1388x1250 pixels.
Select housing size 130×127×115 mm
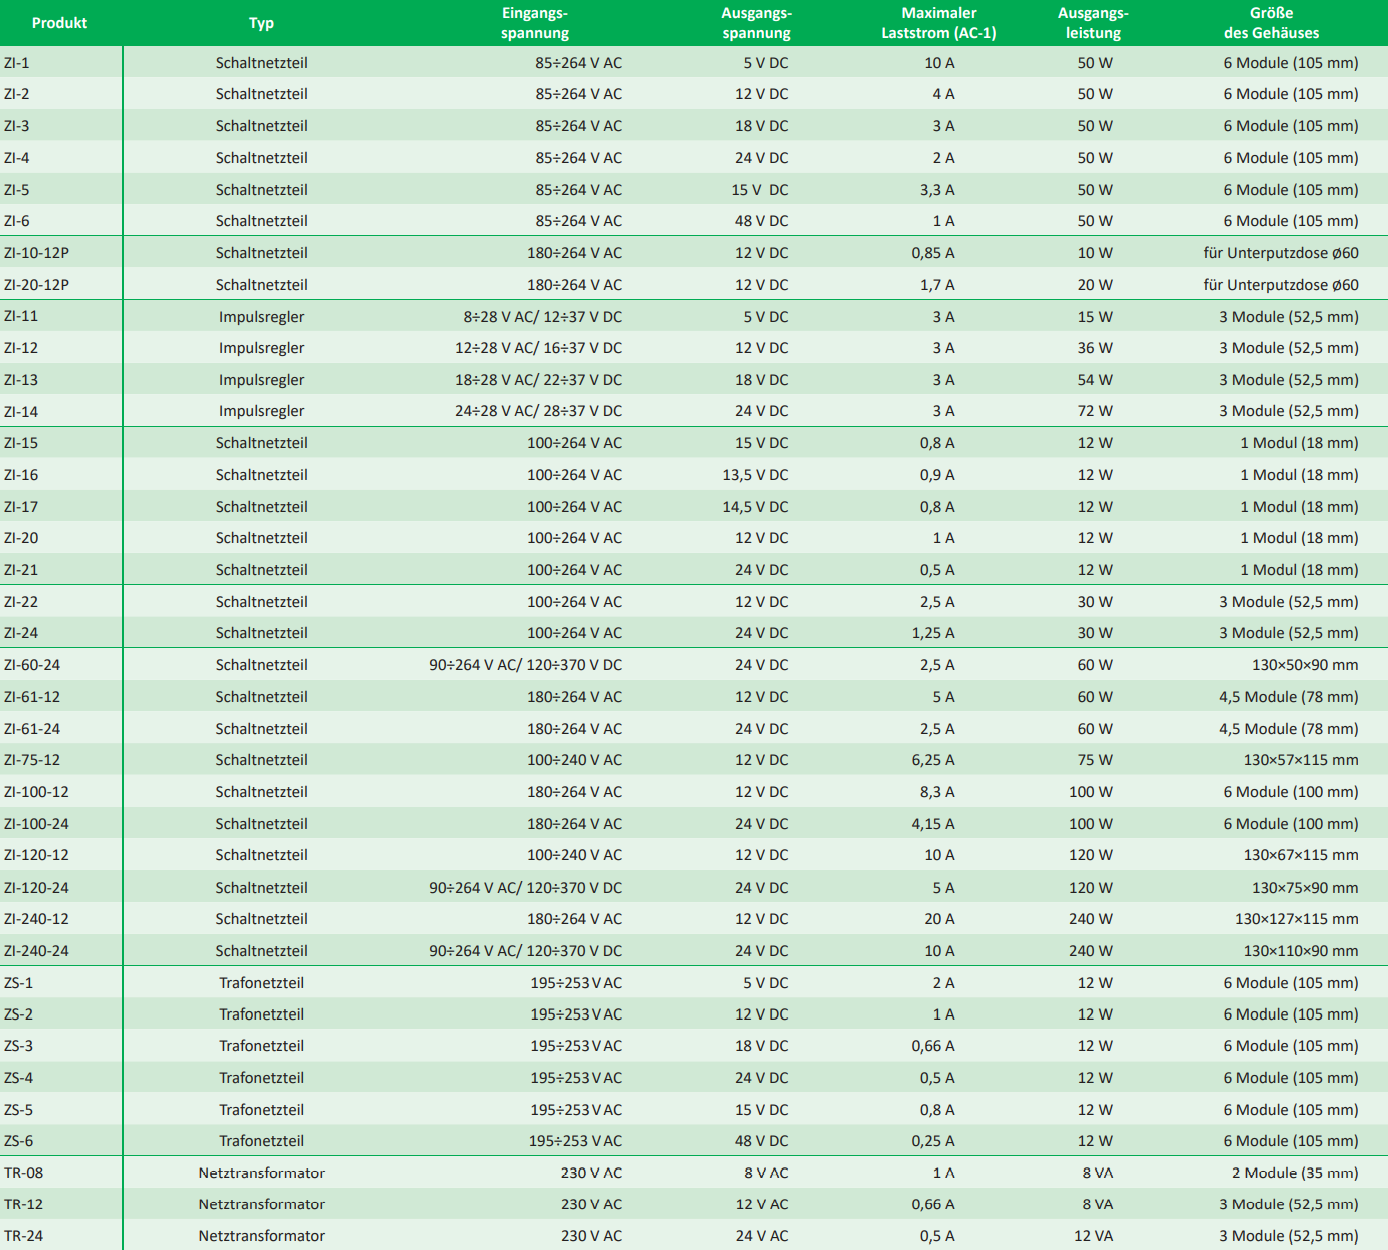pos(1296,919)
